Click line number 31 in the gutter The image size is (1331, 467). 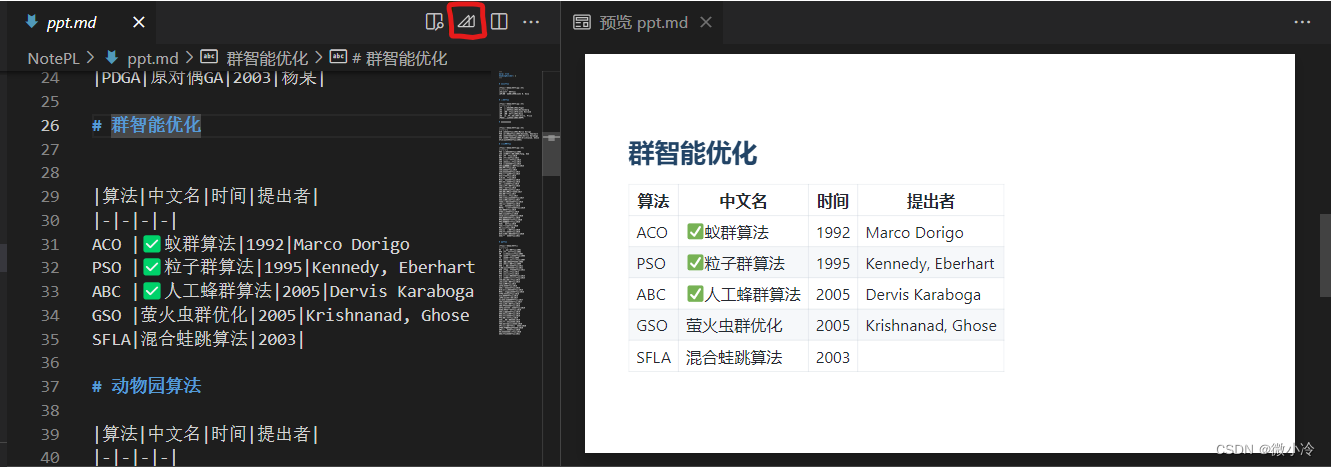(x=49, y=244)
